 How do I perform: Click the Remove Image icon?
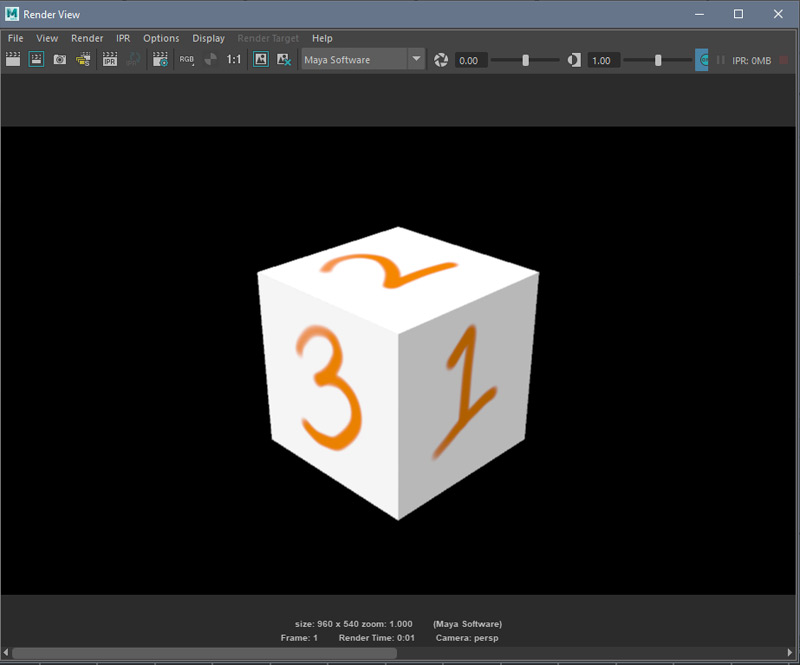tap(284, 60)
